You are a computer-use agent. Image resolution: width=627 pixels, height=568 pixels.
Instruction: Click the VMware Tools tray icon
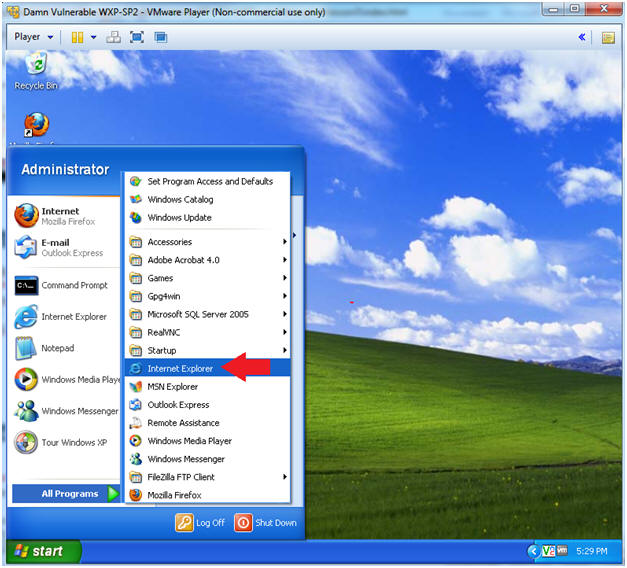tap(562, 551)
